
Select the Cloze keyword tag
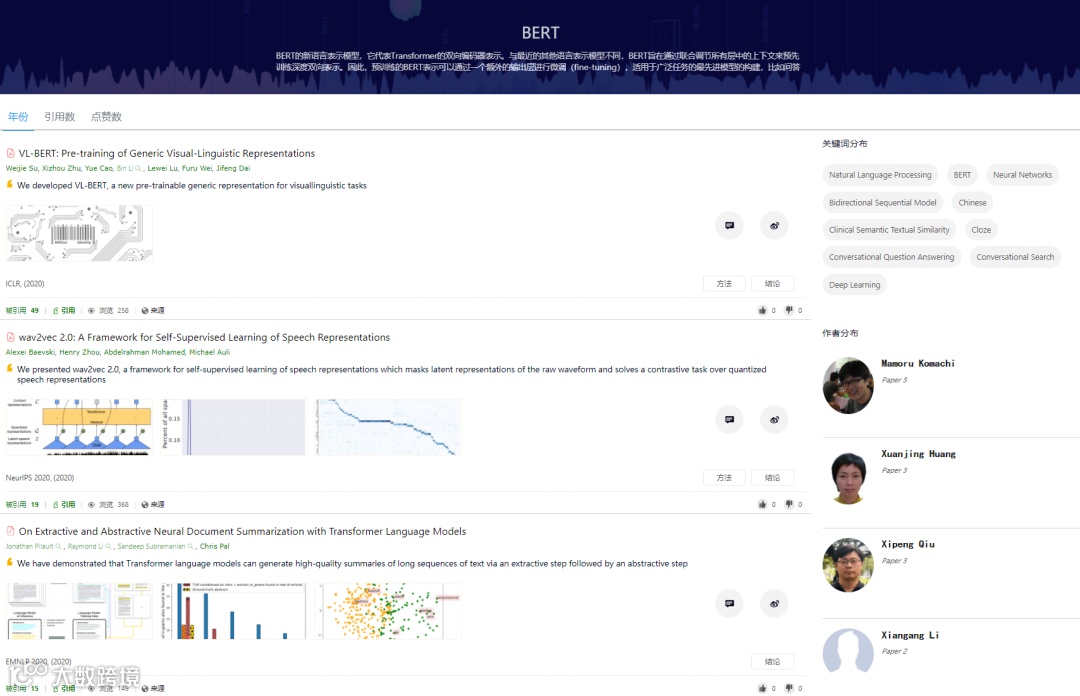(x=981, y=229)
